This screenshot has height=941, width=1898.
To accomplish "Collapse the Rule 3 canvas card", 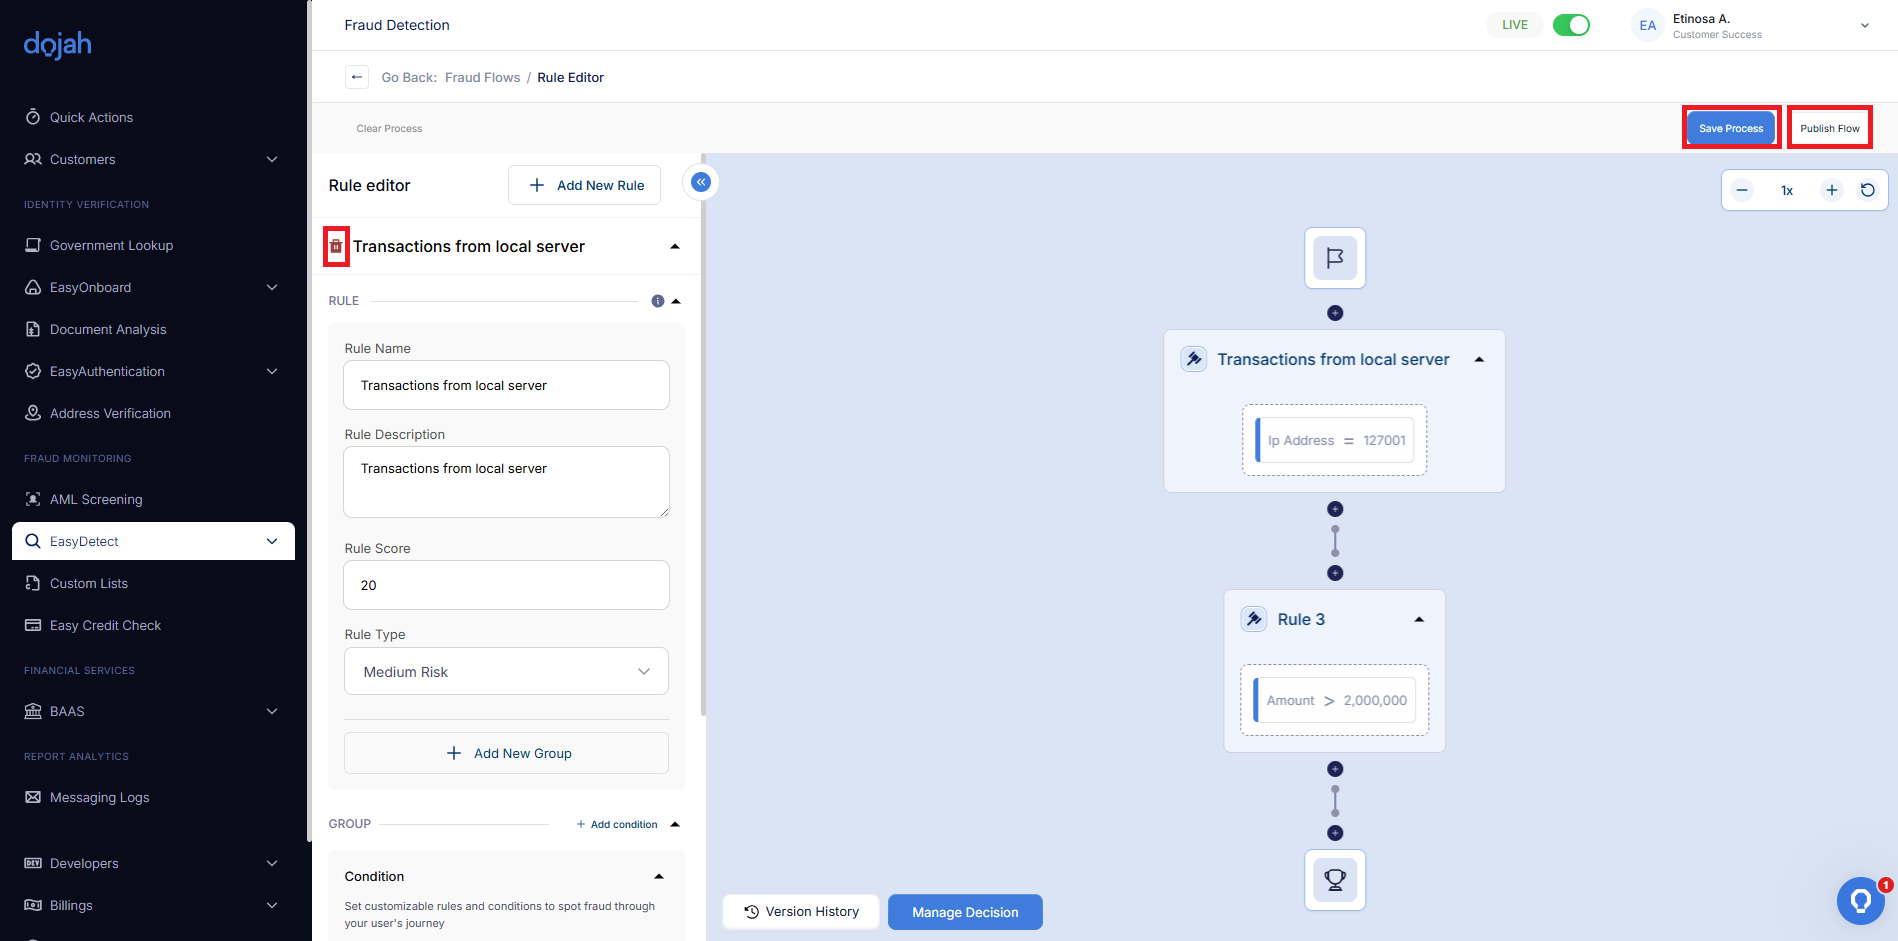I will click(x=1419, y=619).
